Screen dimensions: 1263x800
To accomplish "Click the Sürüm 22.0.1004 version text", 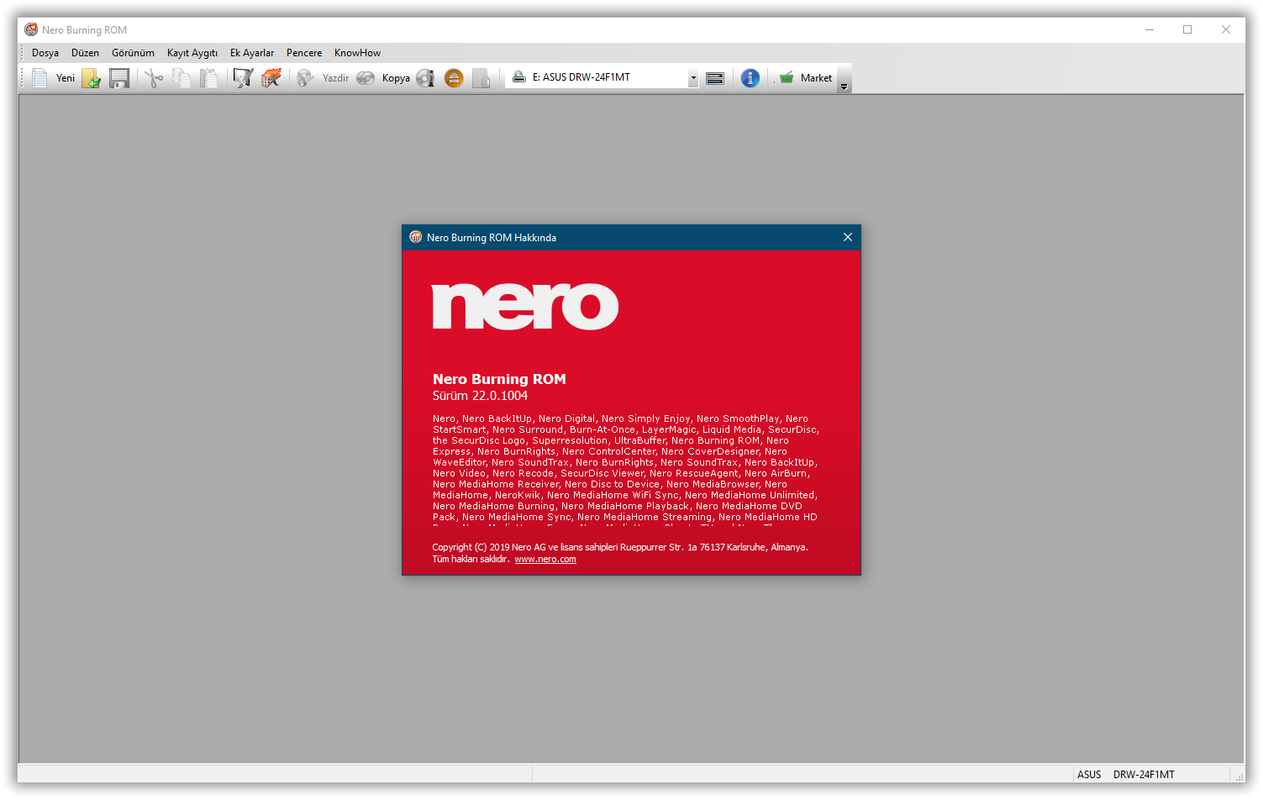I will click(480, 396).
